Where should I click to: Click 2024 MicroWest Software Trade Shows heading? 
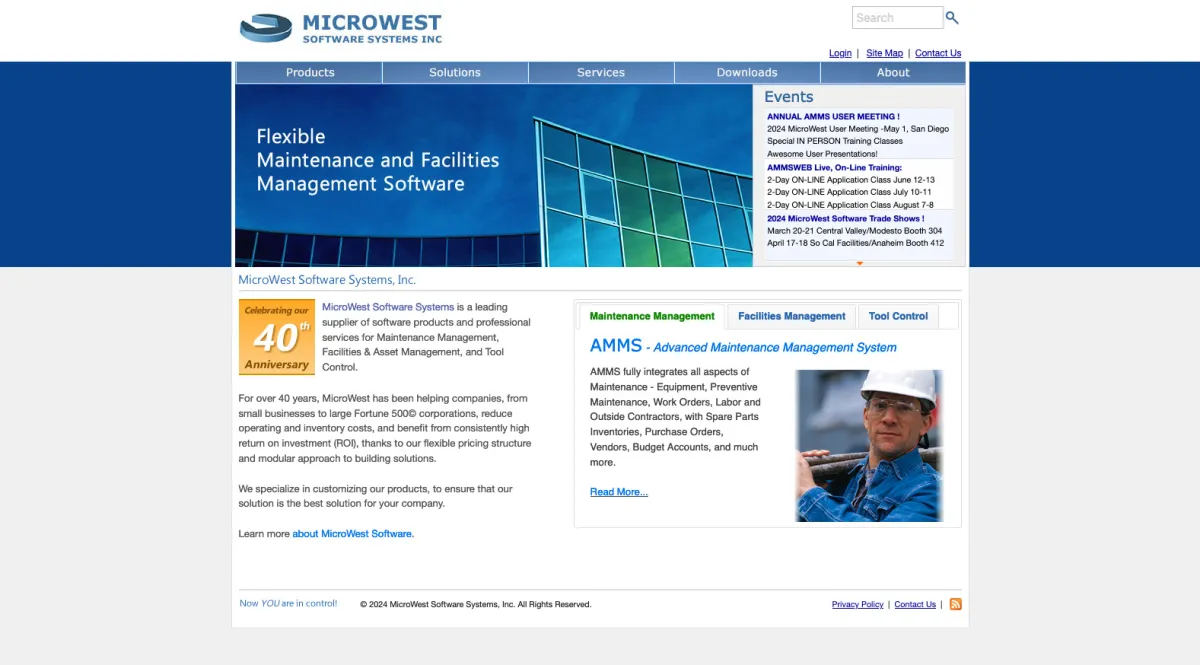click(x=845, y=218)
